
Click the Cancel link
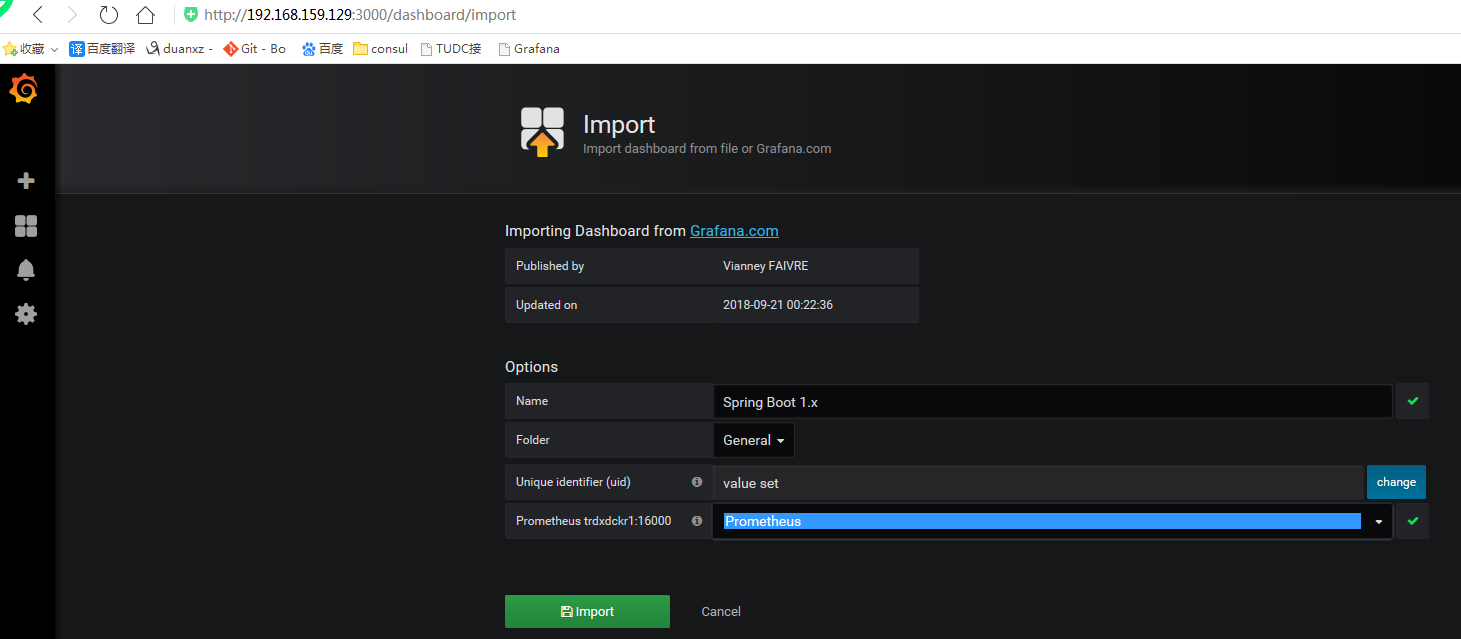tap(721, 611)
